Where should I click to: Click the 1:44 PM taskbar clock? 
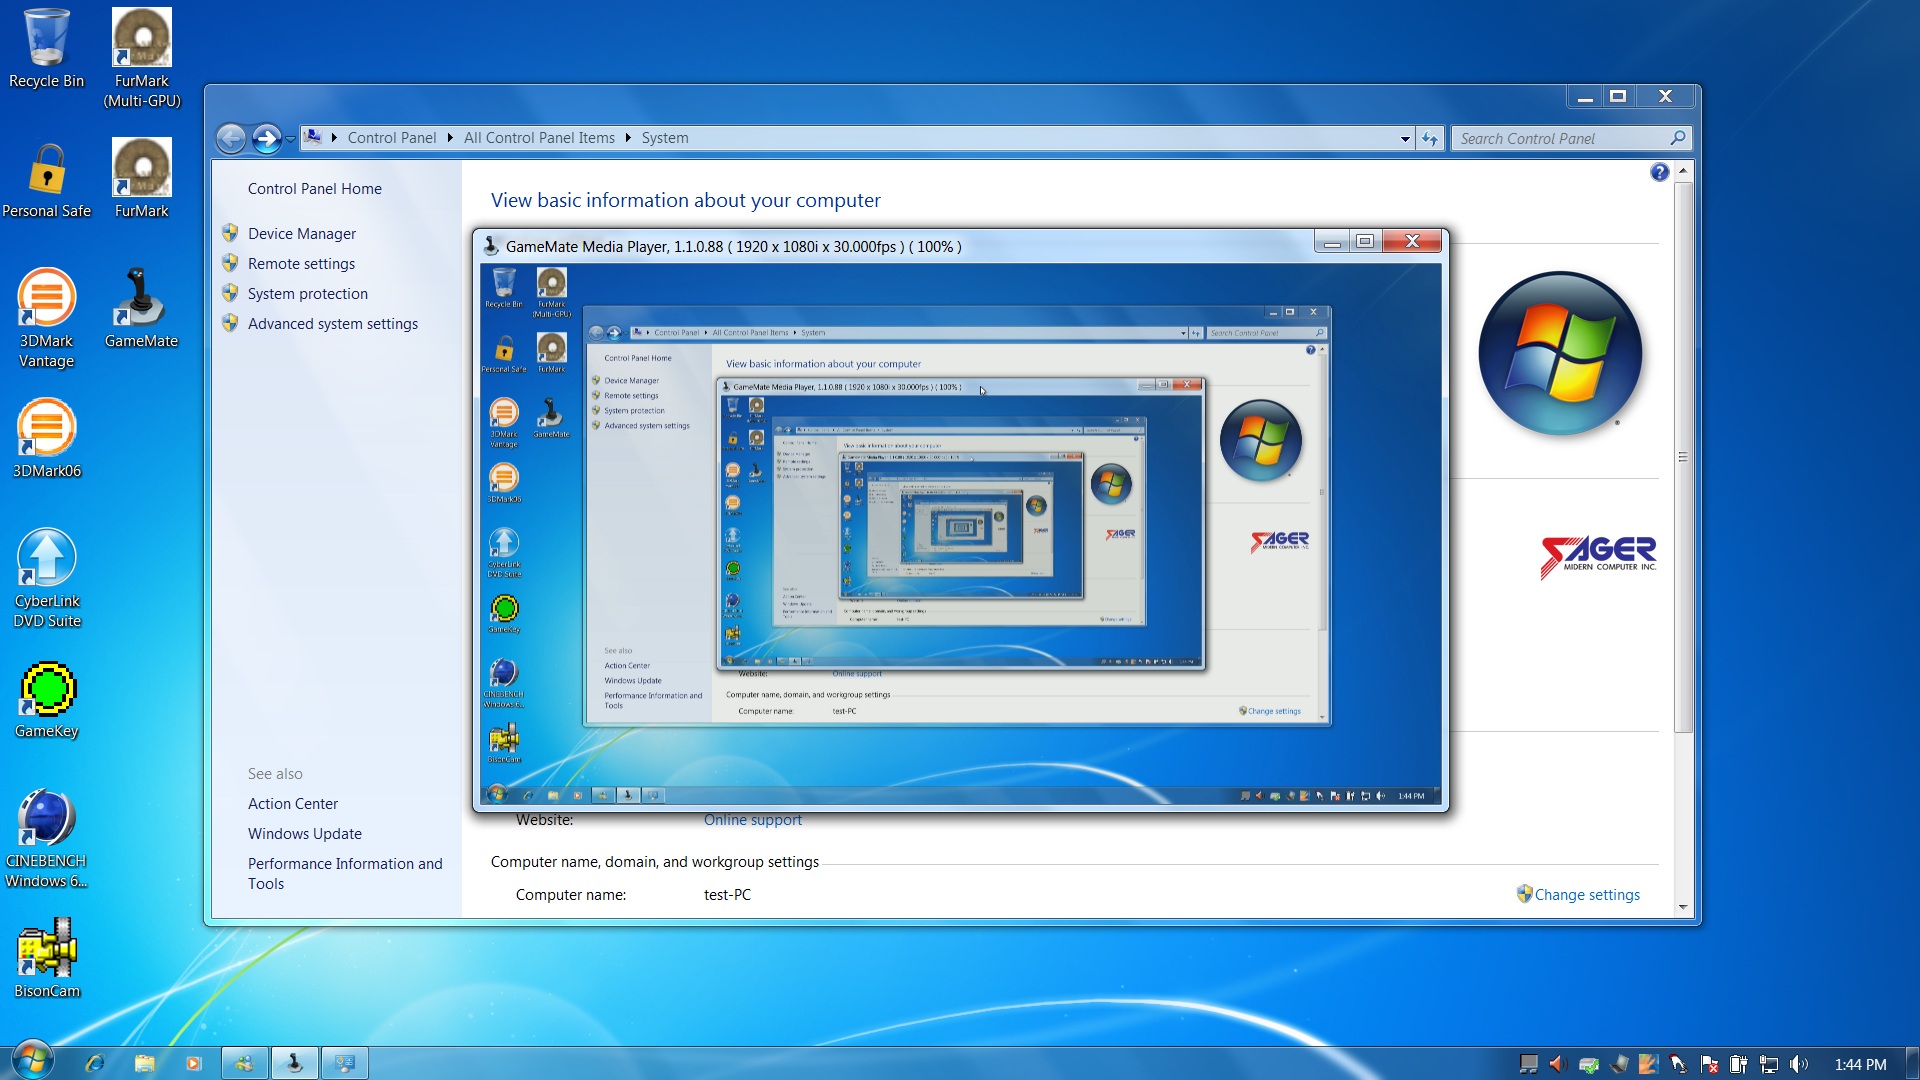[1860, 1065]
